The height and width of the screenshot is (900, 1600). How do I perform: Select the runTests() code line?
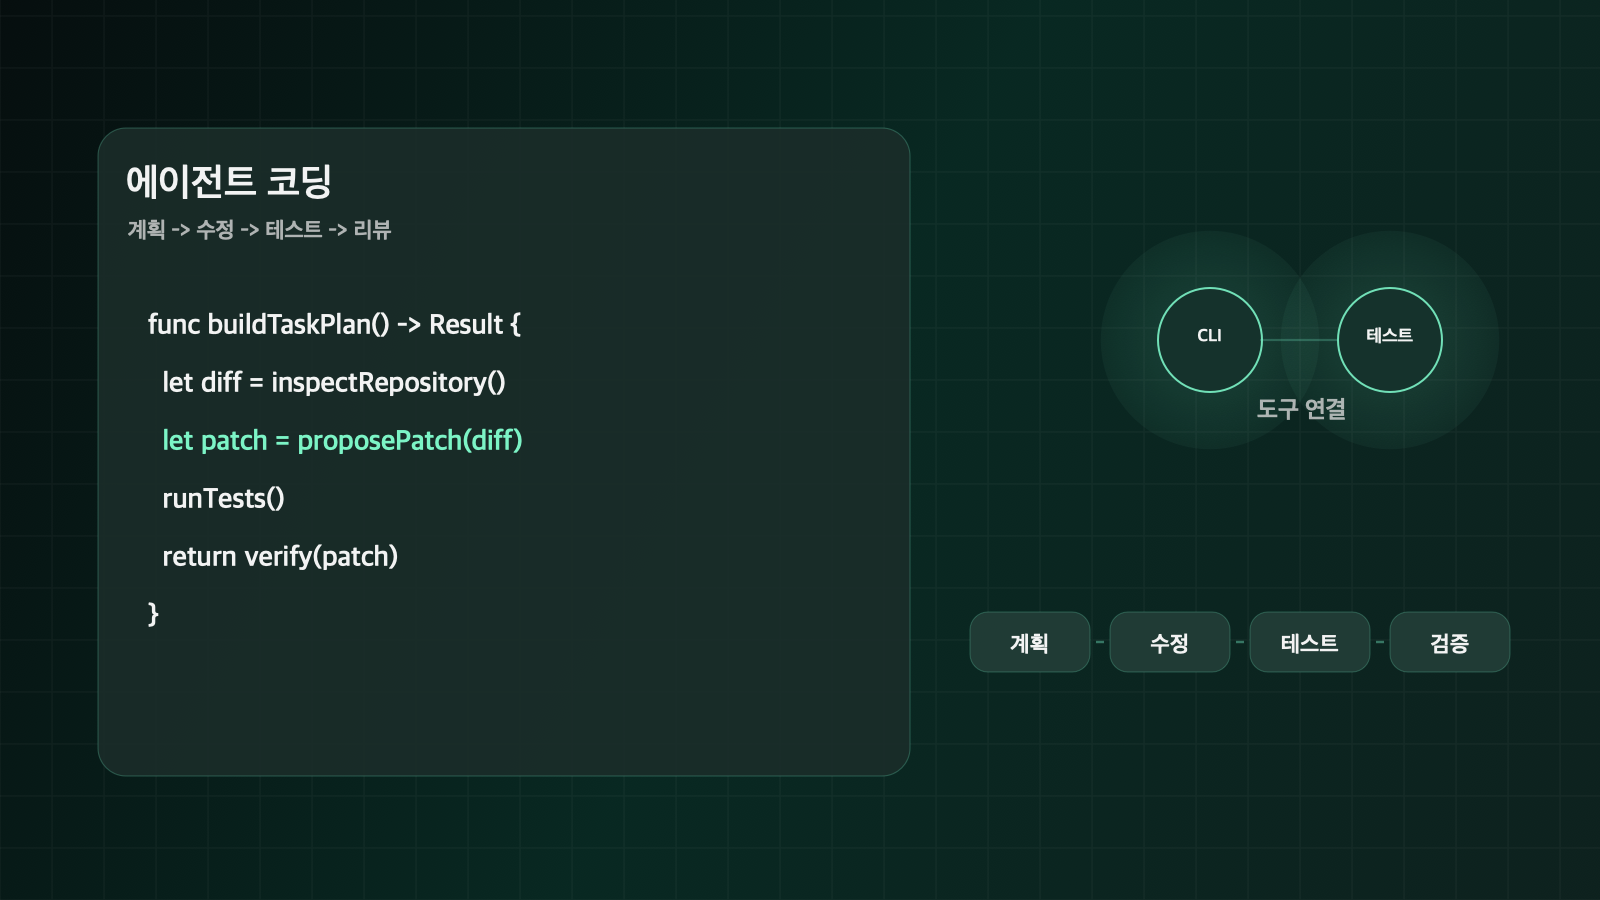click(x=223, y=499)
